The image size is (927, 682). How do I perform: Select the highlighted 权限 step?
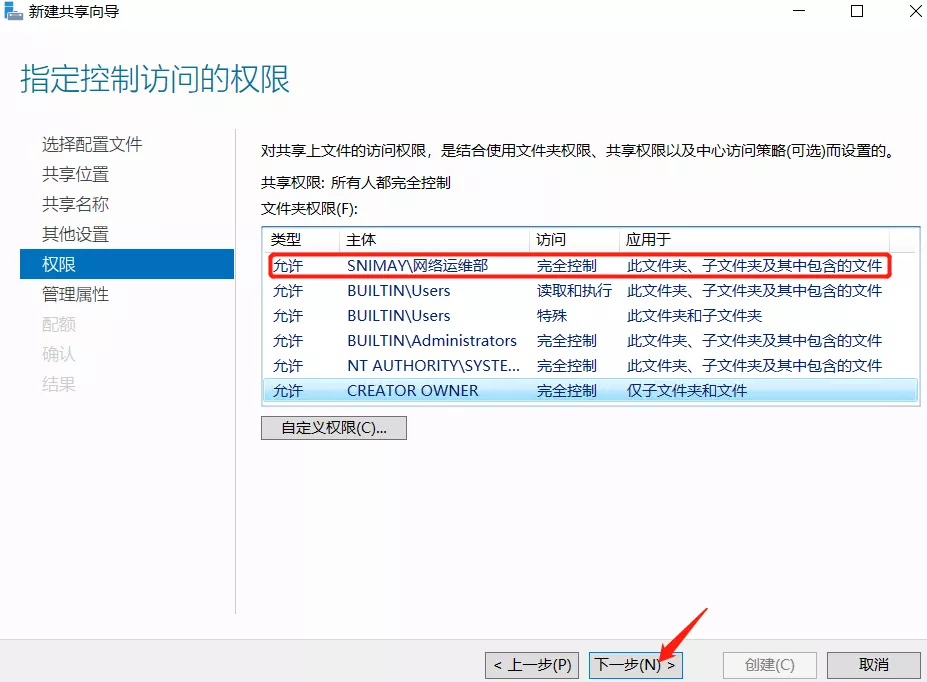click(x=59, y=264)
